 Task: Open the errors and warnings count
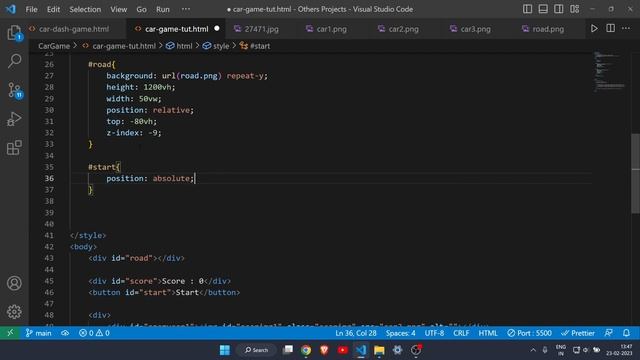94,333
